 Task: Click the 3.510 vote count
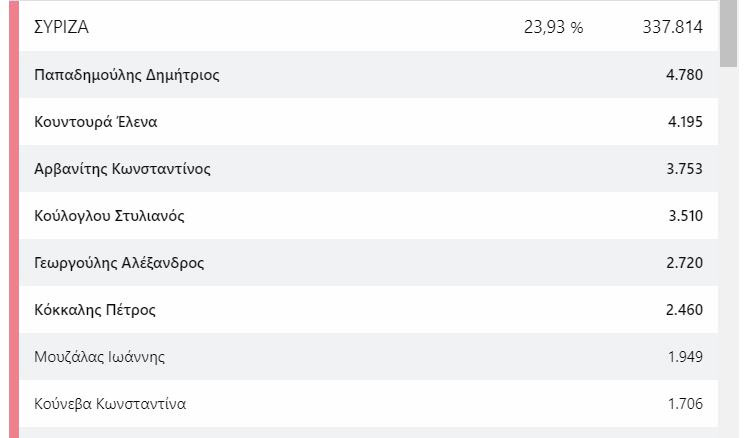click(x=686, y=216)
